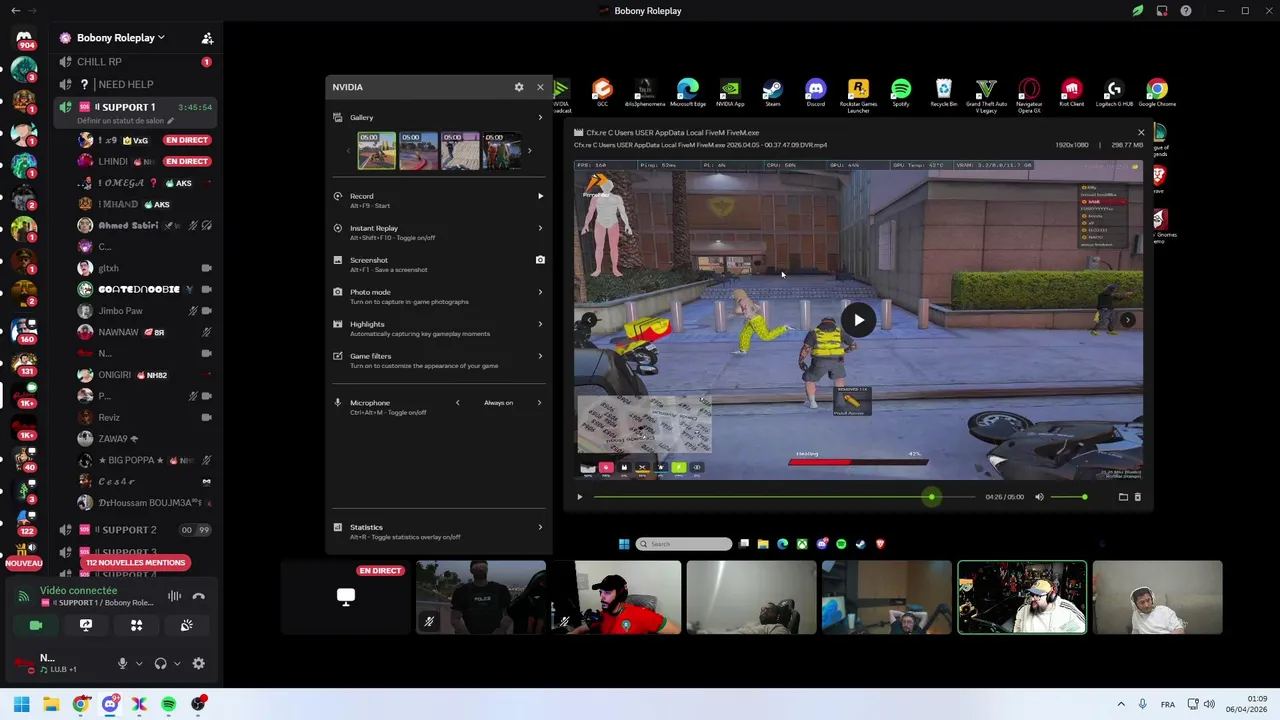Open the NEED HELP voice channel
The width and height of the screenshot is (1280, 720).
(135, 84)
